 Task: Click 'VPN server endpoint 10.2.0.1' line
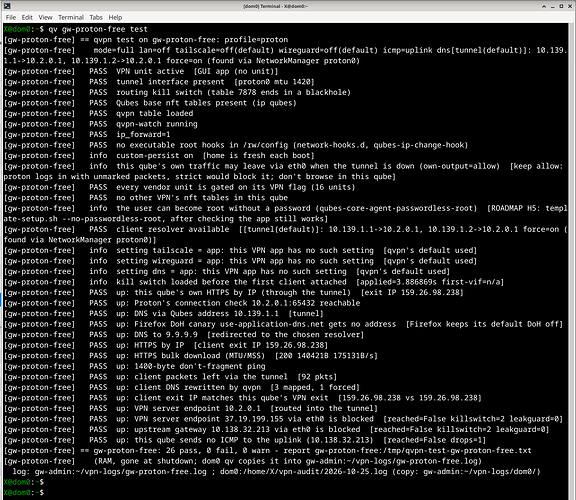click(191, 409)
